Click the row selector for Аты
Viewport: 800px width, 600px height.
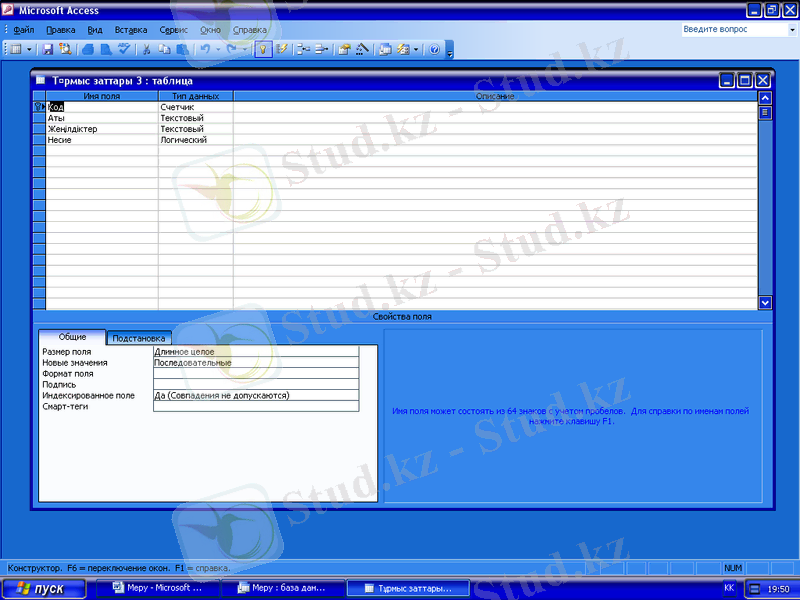39,118
